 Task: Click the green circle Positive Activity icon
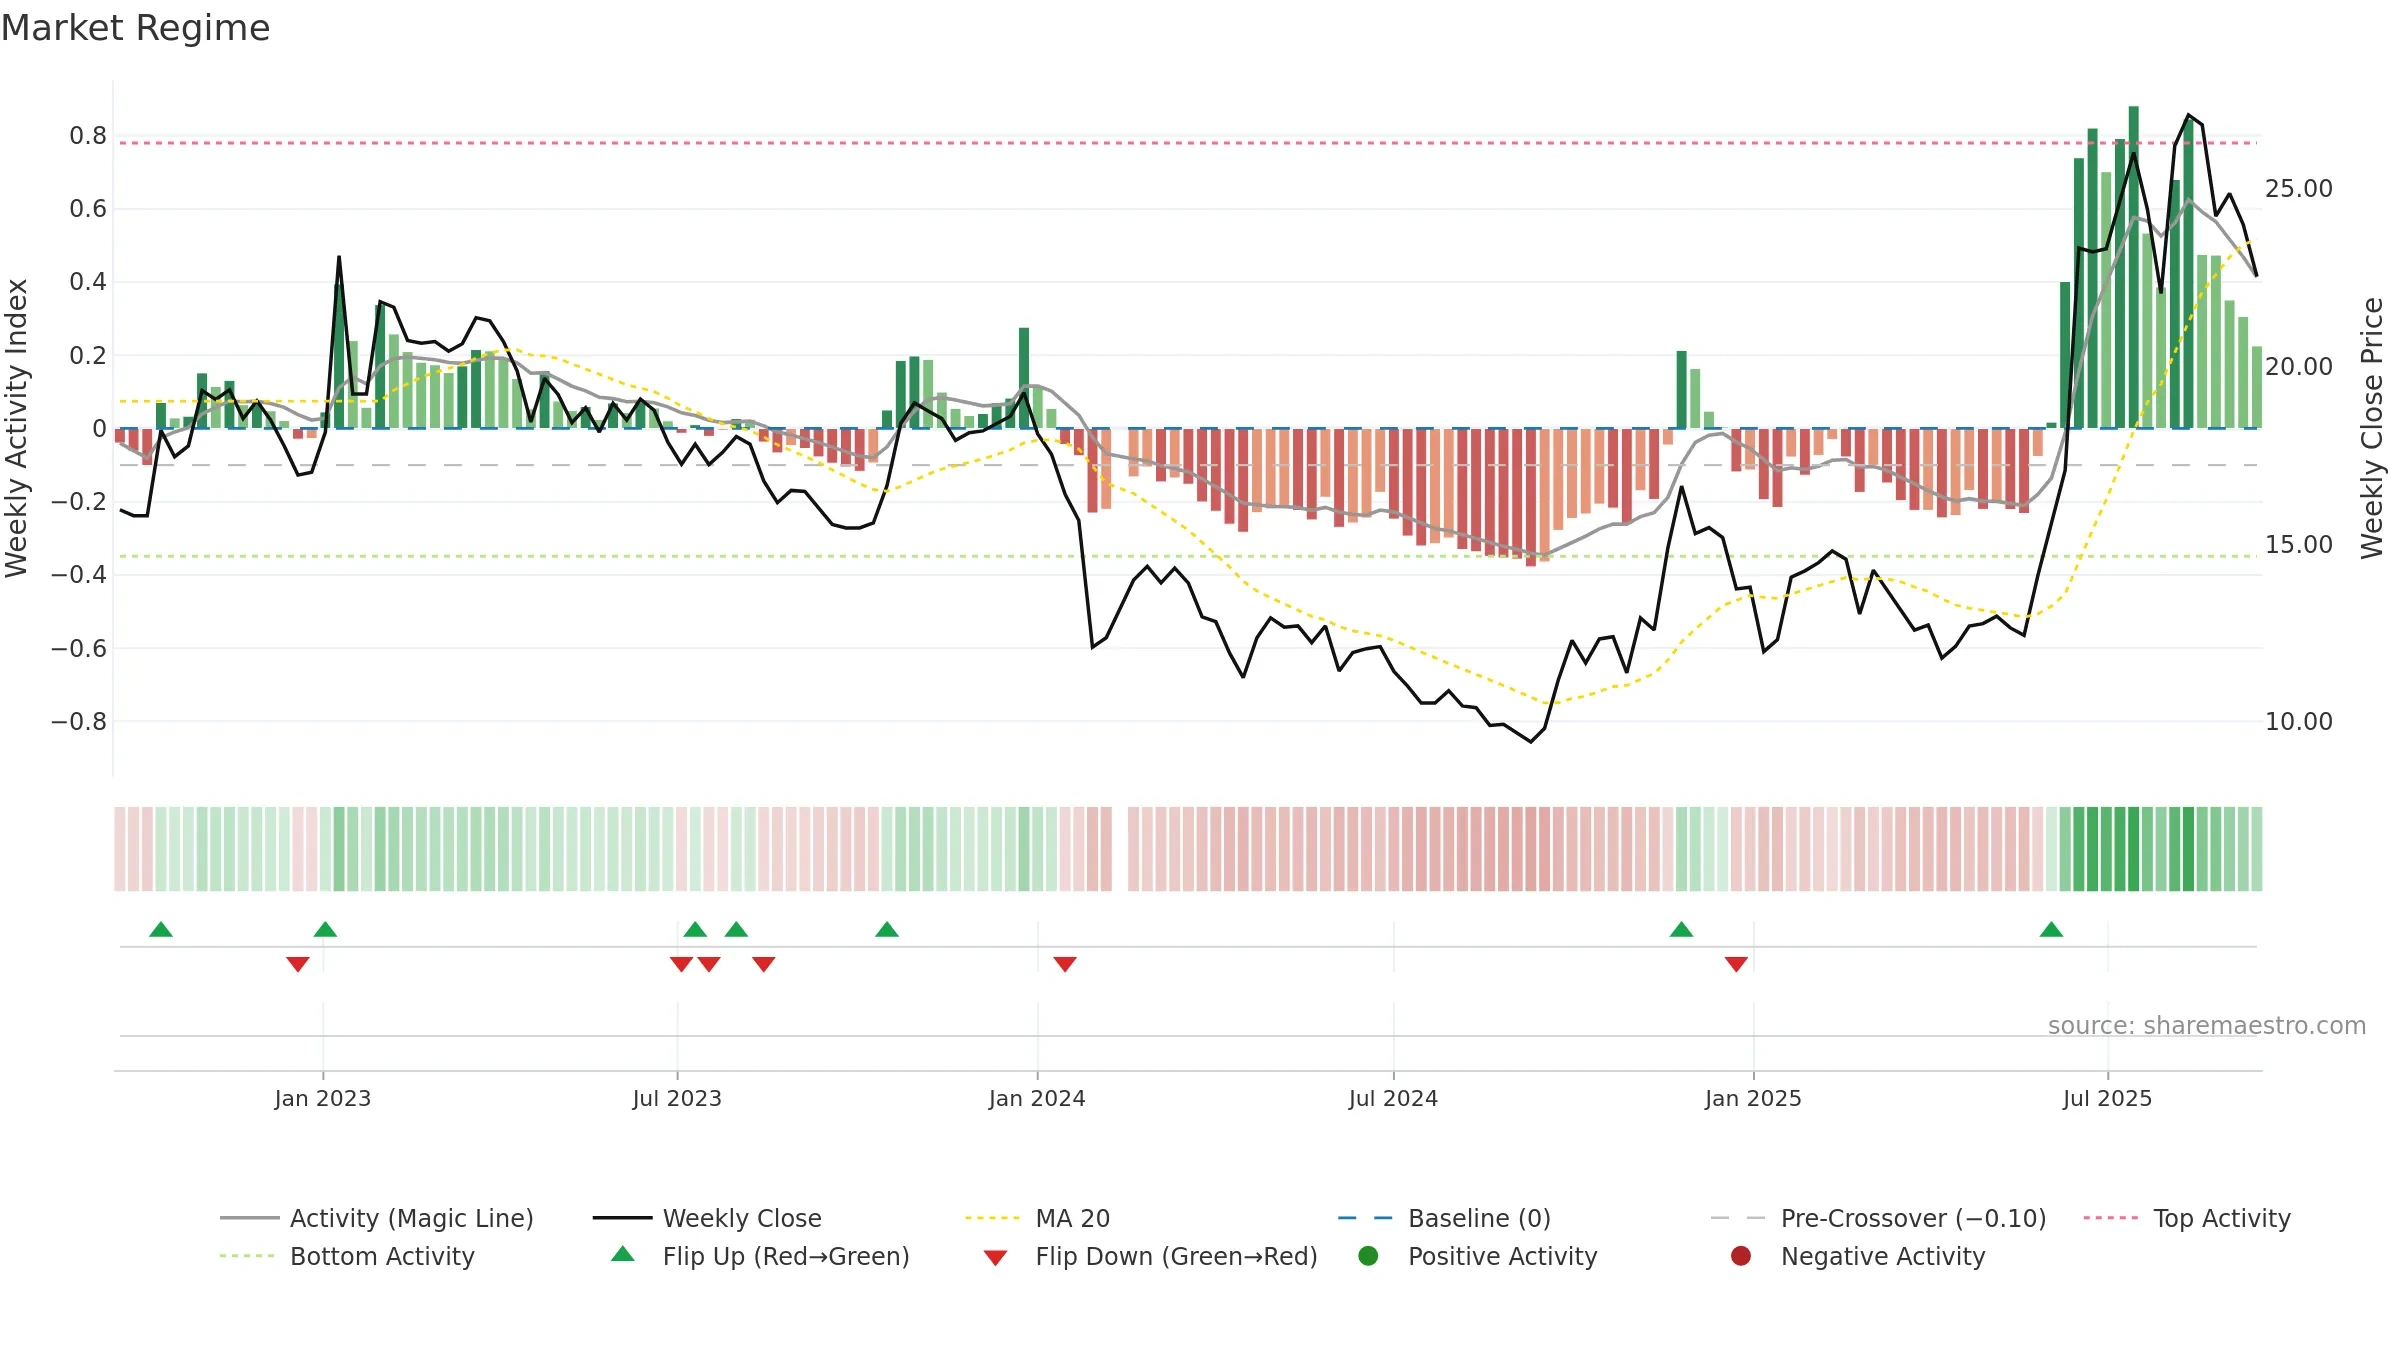click(1368, 1256)
